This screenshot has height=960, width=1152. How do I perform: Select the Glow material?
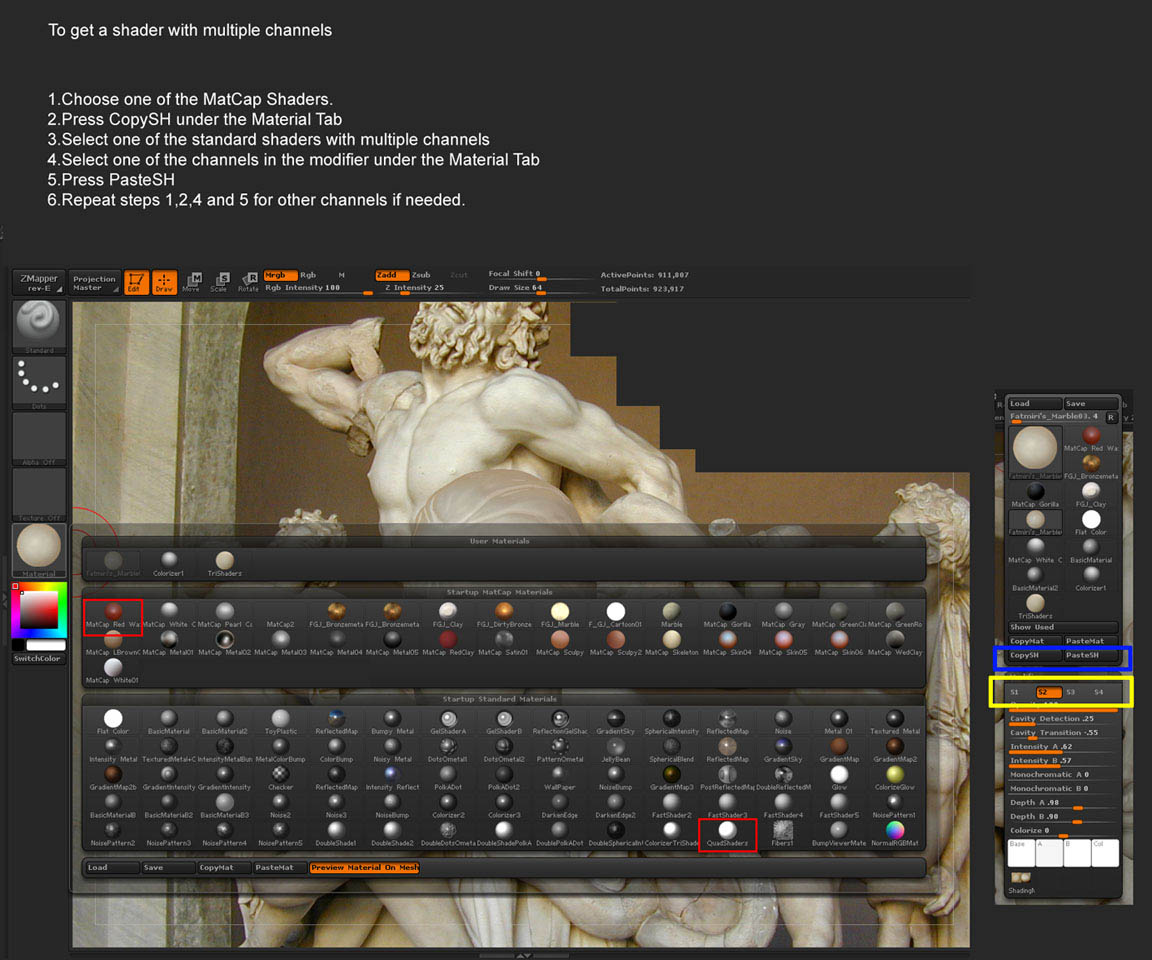point(839,778)
